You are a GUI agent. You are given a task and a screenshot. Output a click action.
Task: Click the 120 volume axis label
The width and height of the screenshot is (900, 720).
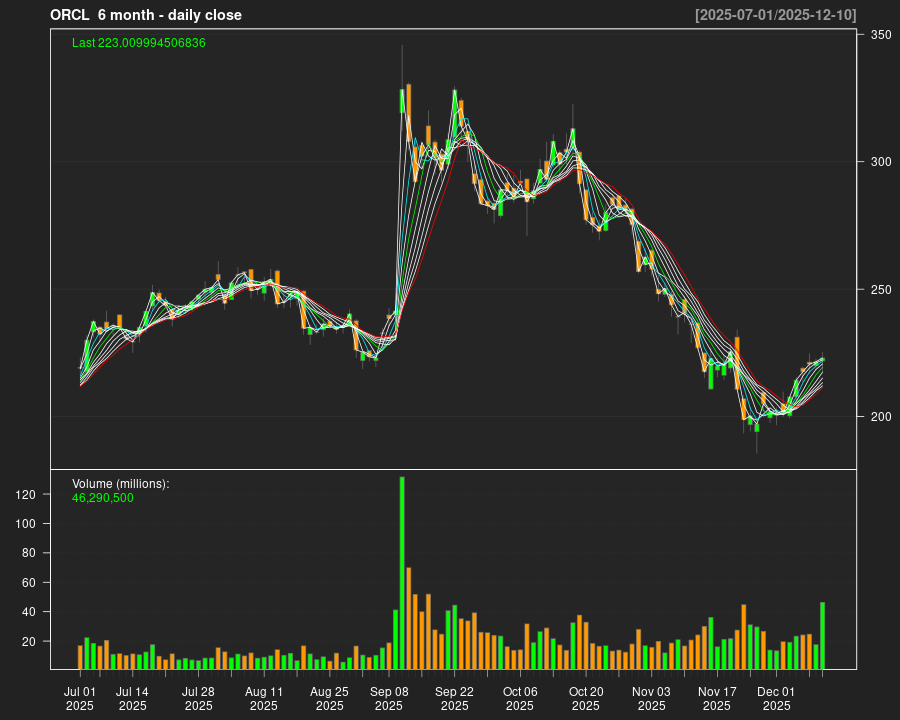click(x=27, y=495)
